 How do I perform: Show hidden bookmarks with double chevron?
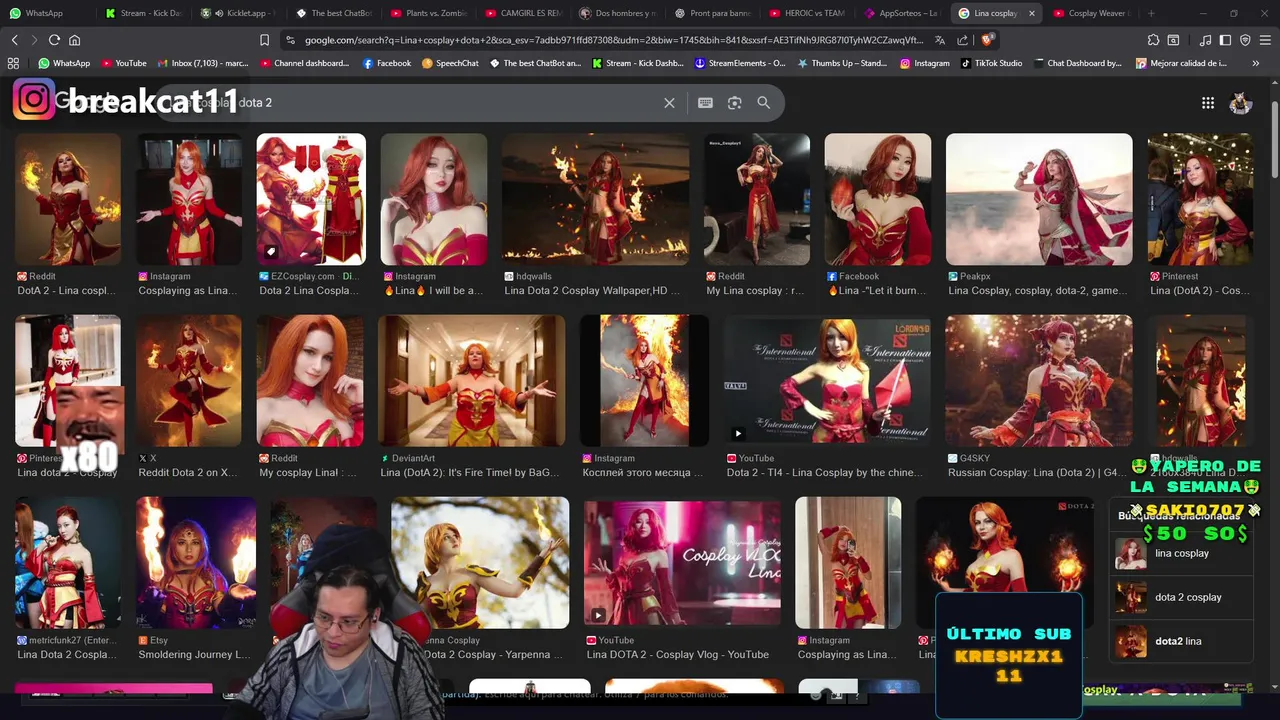1256,63
